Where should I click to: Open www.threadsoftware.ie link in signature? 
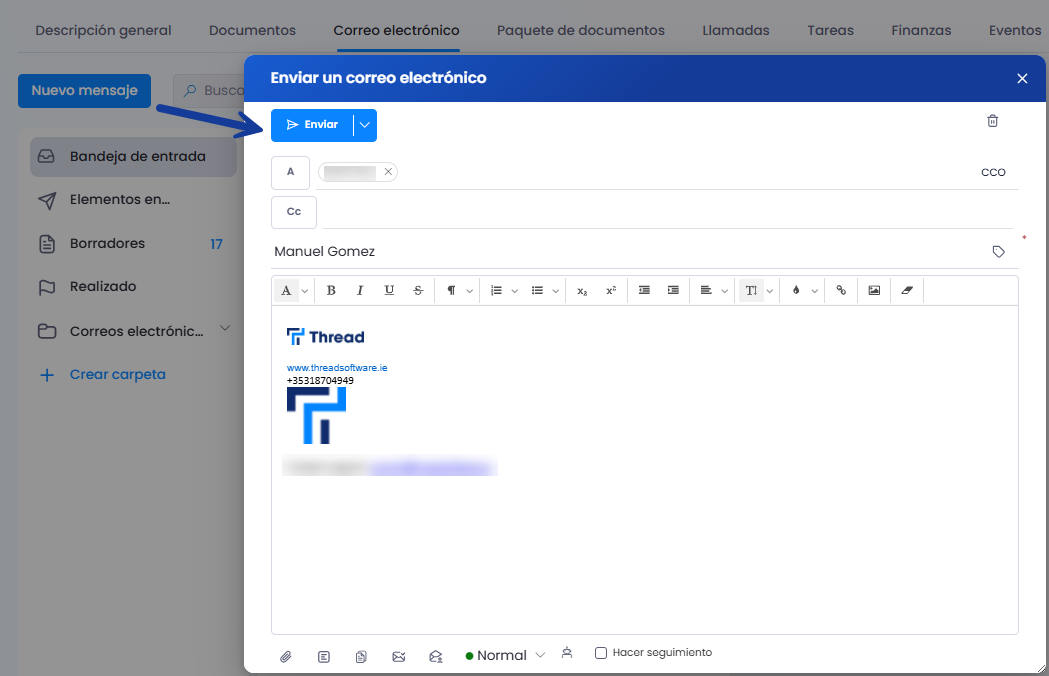tap(337, 367)
